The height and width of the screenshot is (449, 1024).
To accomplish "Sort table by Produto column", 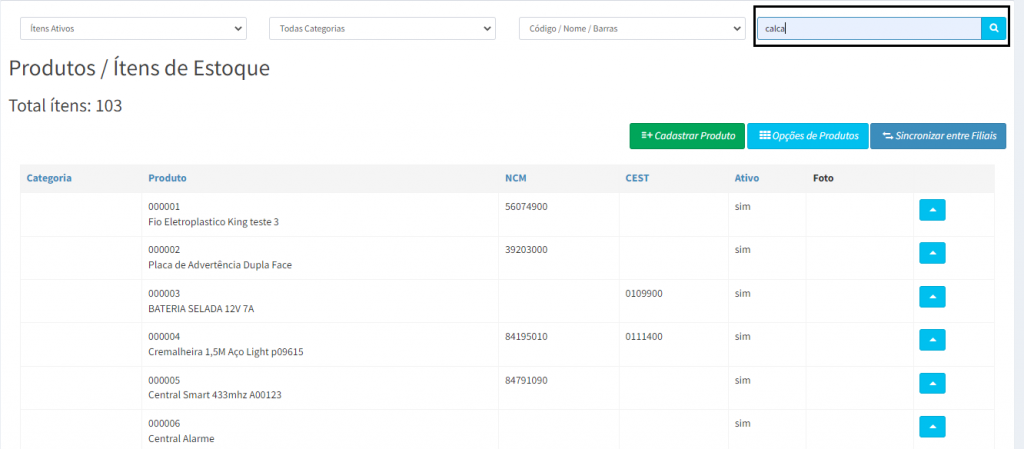I will click(167, 178).
